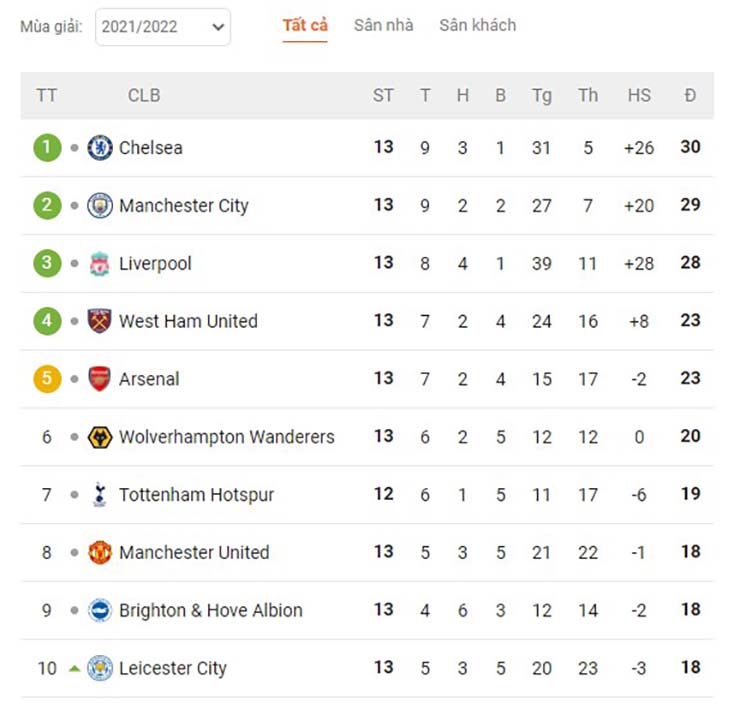Click the Chelsea club crest icon

click(100, 148)
